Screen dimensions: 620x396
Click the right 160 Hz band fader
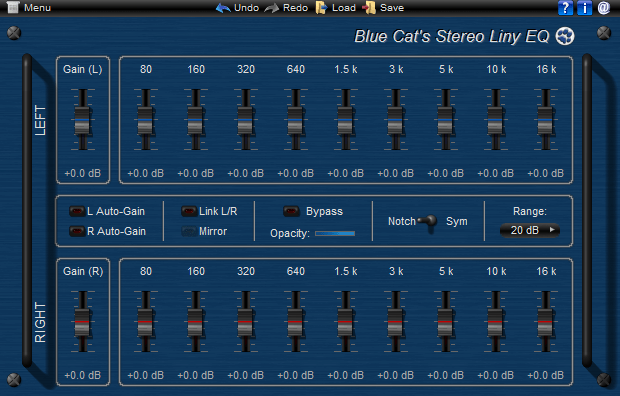(x=195, y=322)
